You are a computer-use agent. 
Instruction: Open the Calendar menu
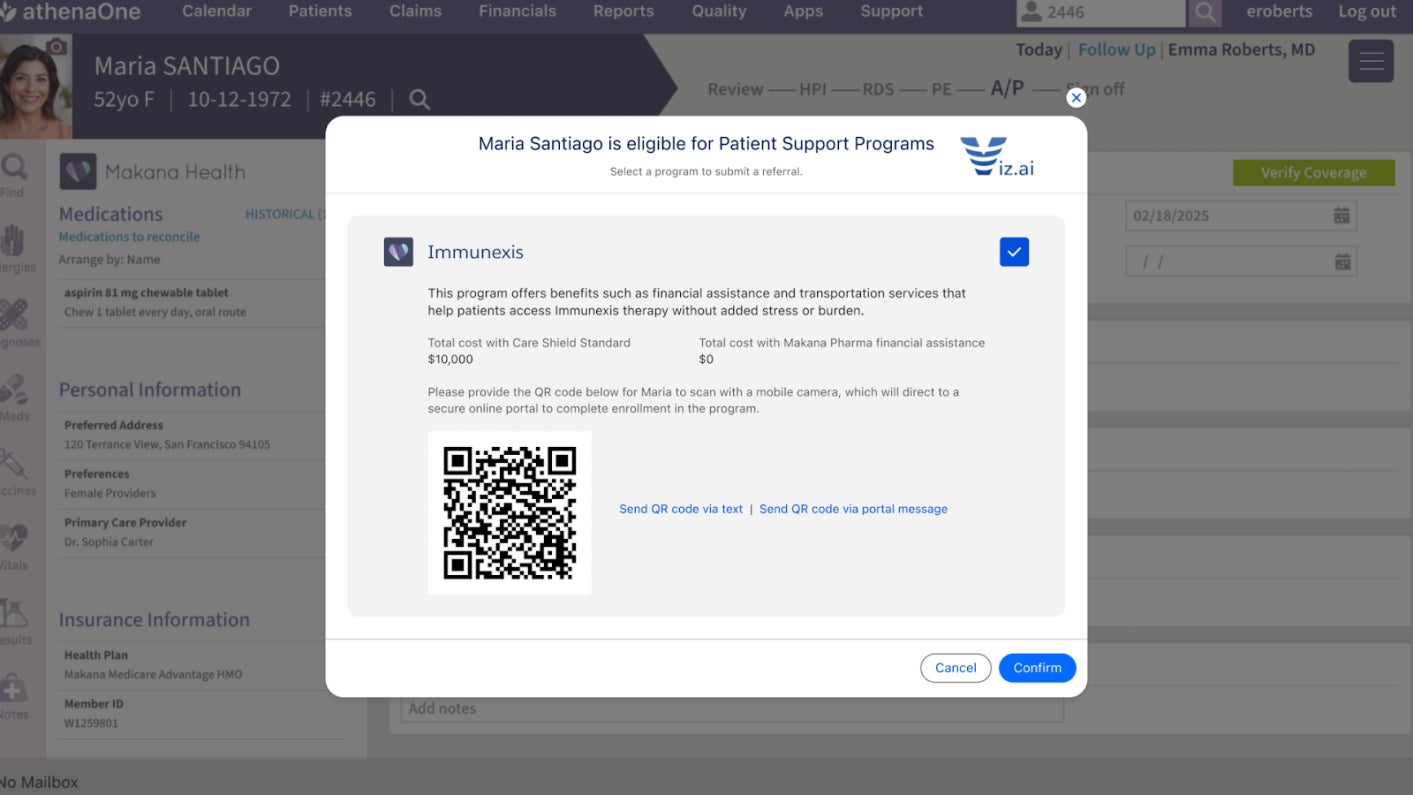tap(217, 12)
